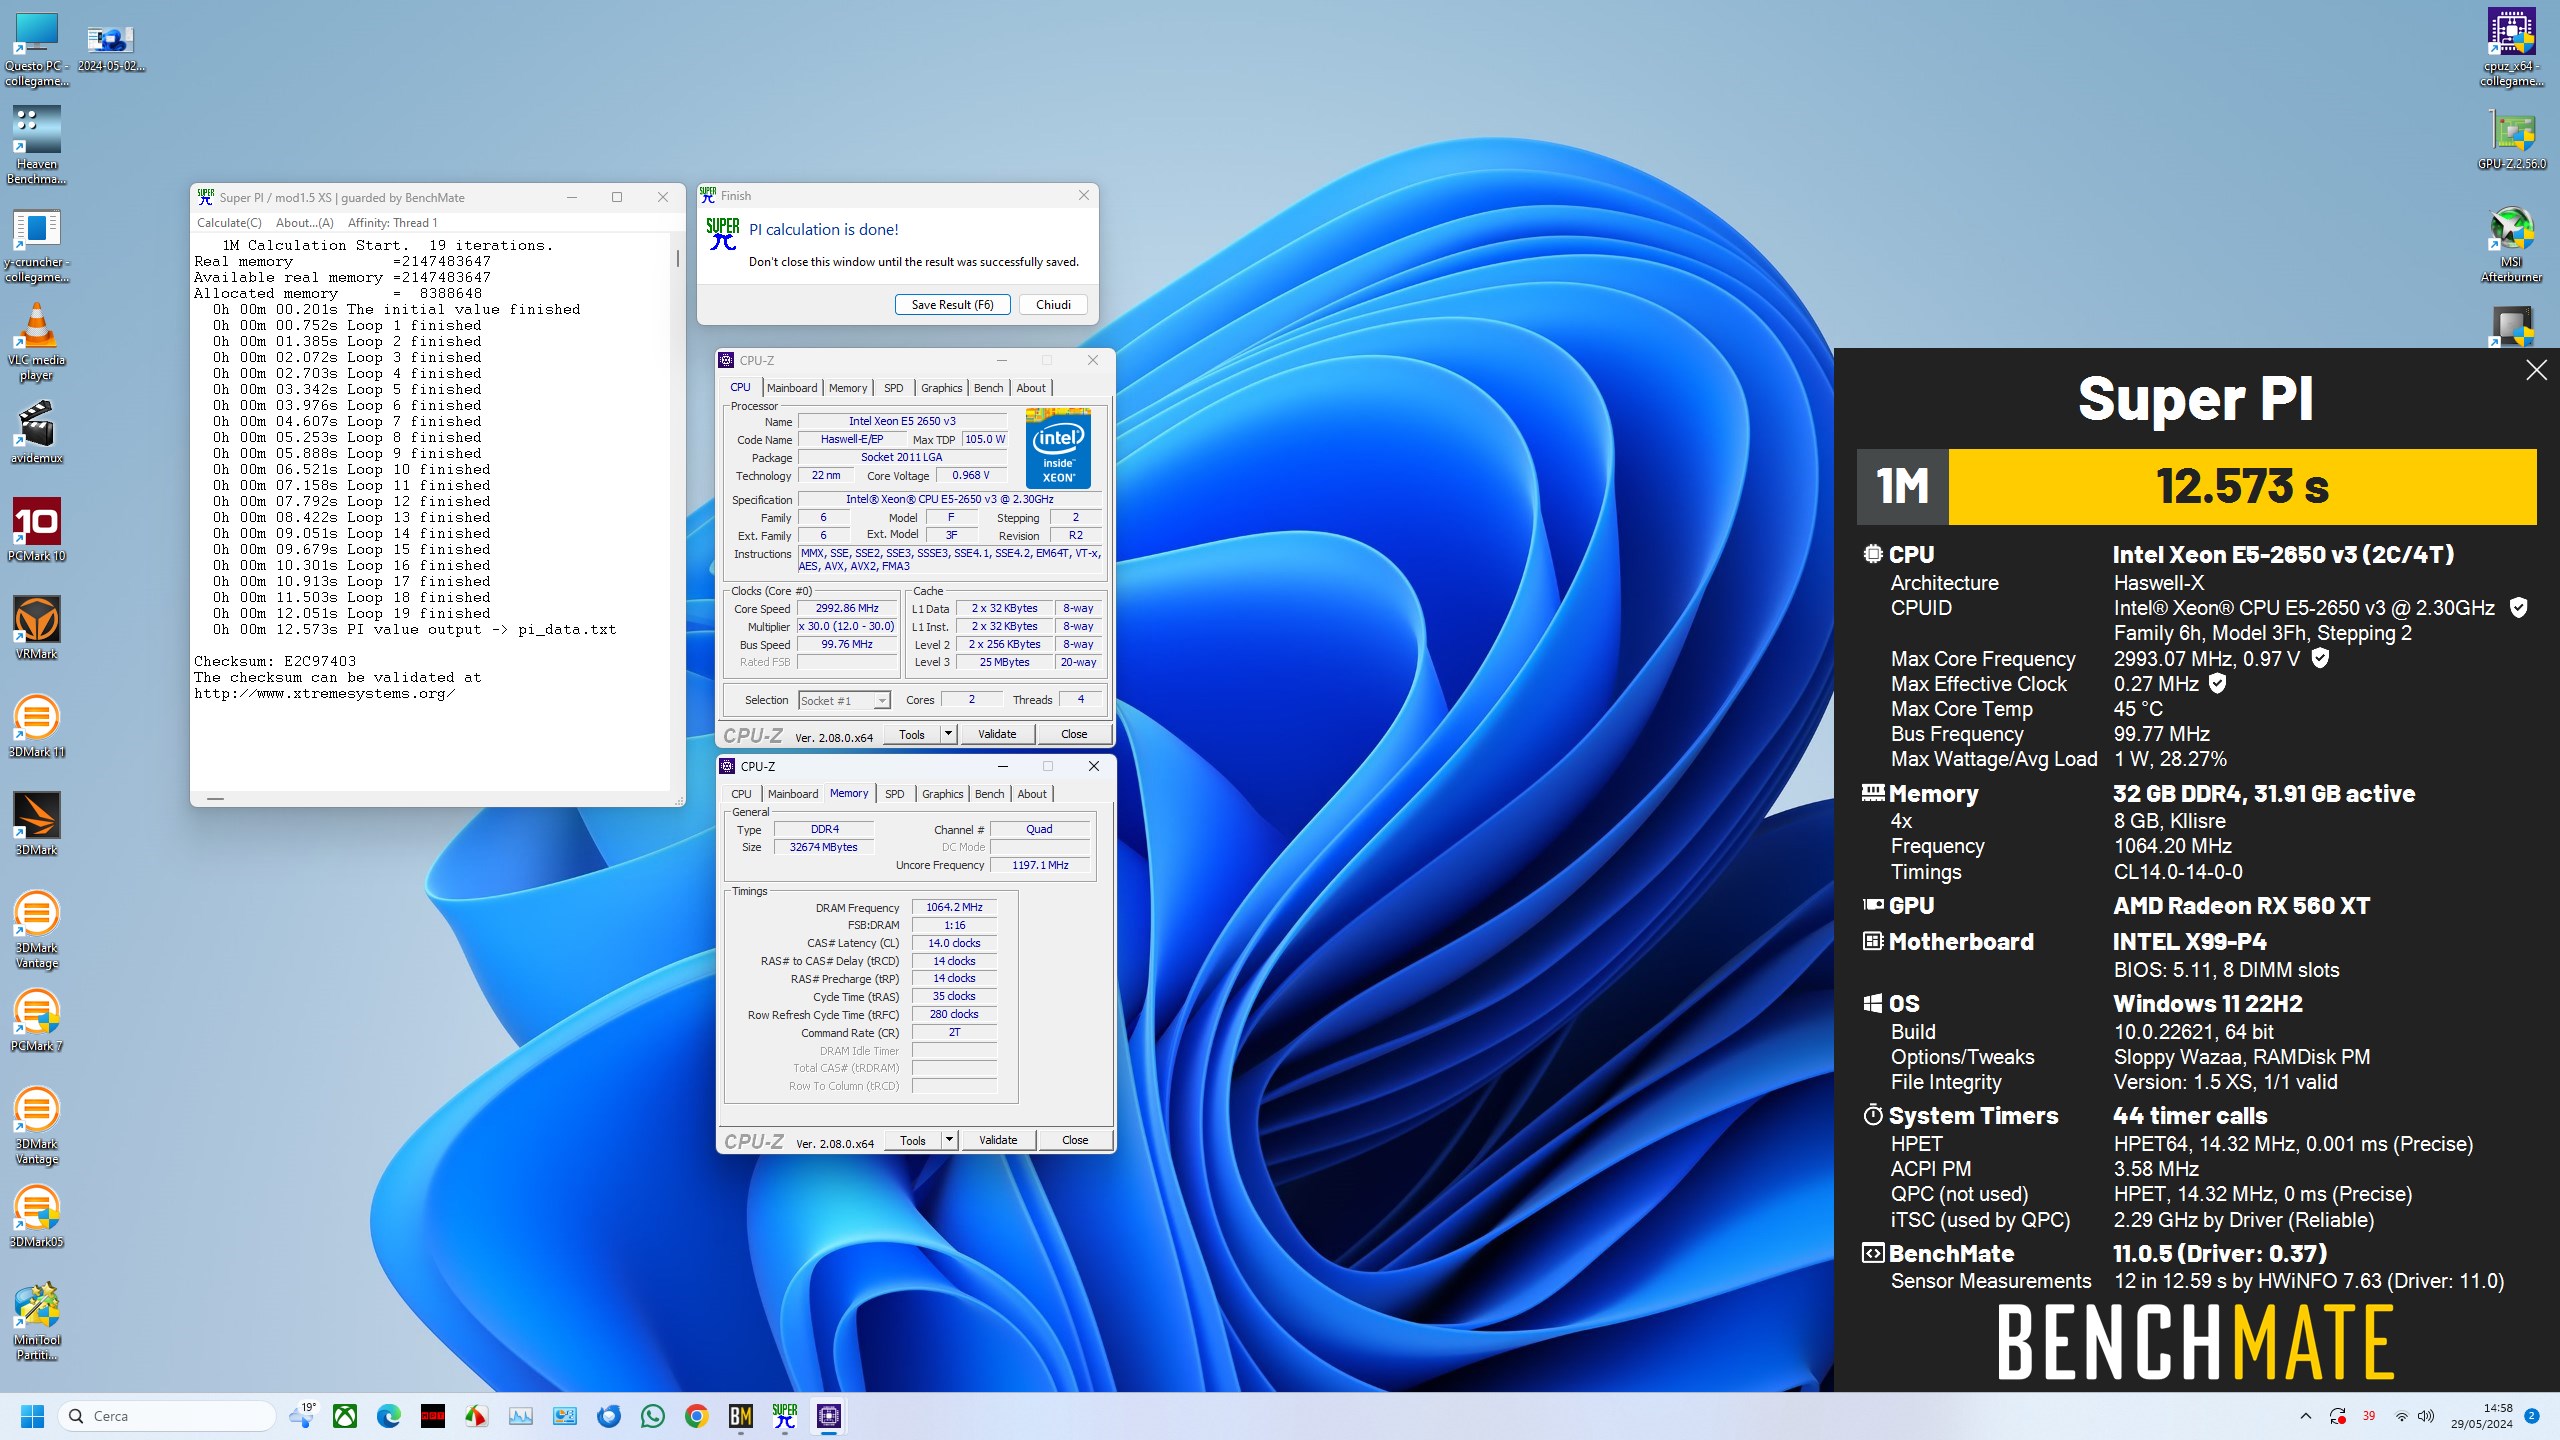This screenshot has height=1440, width=2560.
Task: Switch to Graphics tab in upper CPU-Z
Action: 942,388
